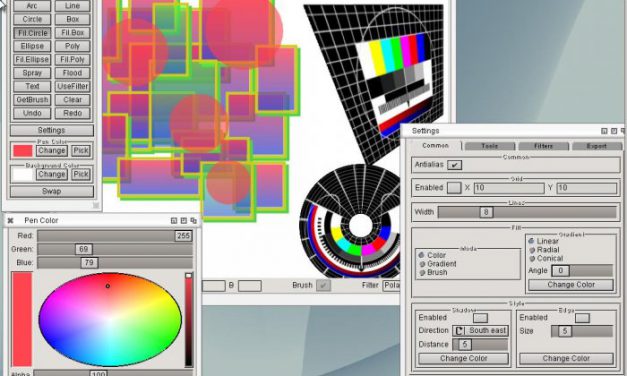Select the Spray tool
Image resolution: width=627 pixels, height=376 pixels.
32,73
